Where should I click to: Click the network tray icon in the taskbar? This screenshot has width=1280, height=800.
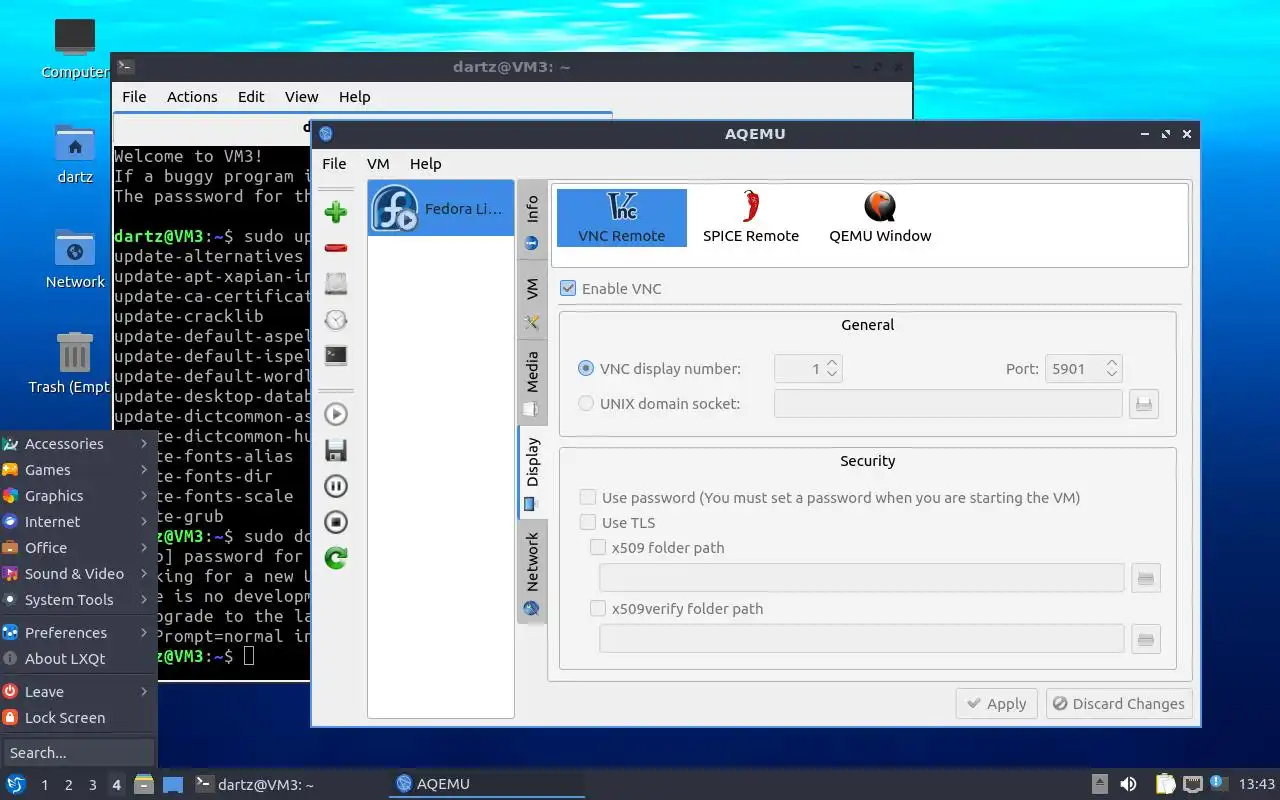(1192, 784)
